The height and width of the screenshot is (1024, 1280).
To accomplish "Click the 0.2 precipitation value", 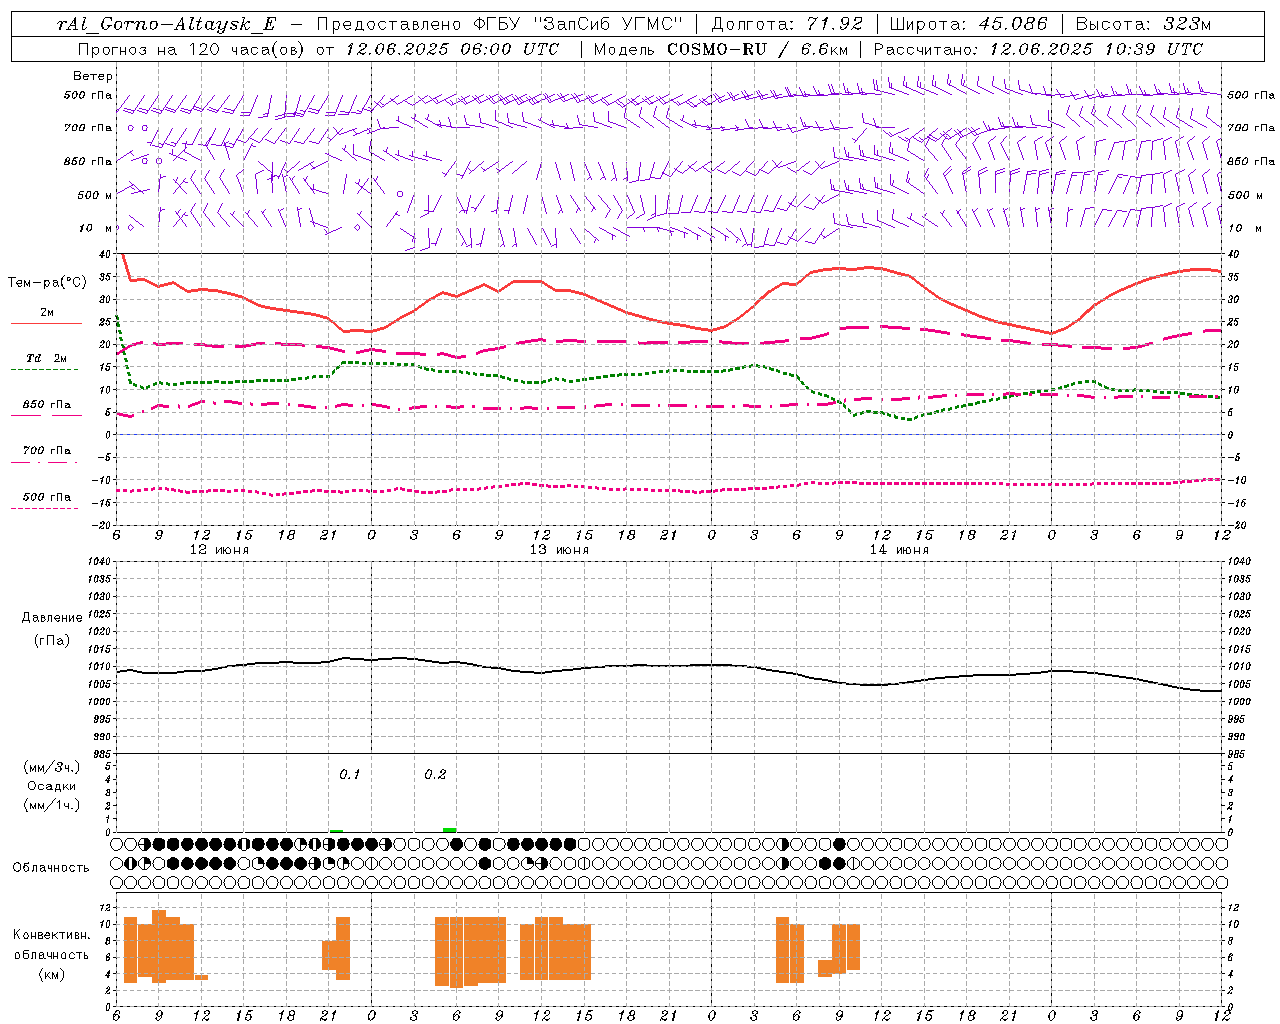I will (x=435, y=774).
